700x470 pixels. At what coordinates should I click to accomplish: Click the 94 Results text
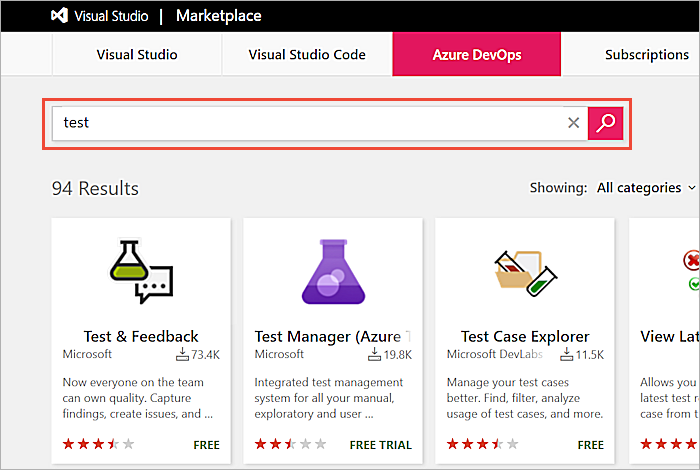(95, 188)
